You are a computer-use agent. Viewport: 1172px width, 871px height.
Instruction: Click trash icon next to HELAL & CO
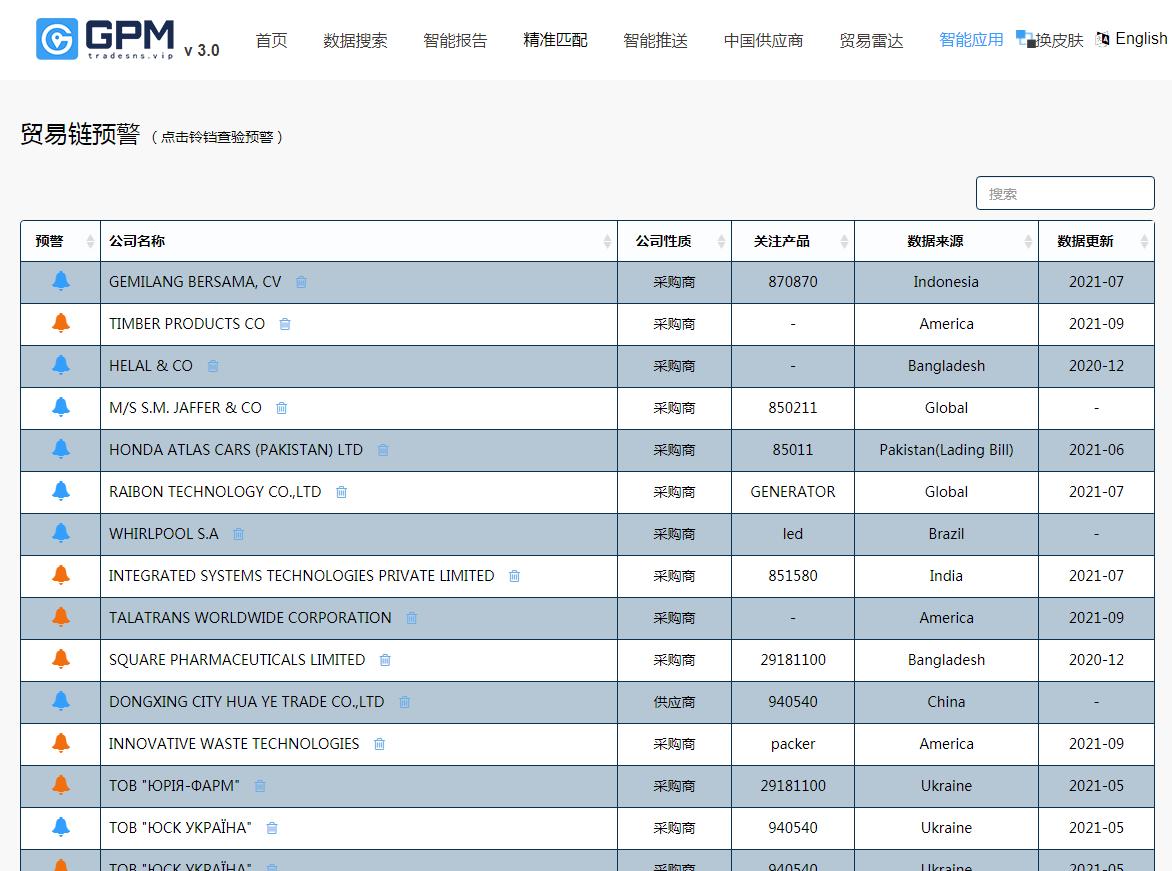[x=213, y=366]
